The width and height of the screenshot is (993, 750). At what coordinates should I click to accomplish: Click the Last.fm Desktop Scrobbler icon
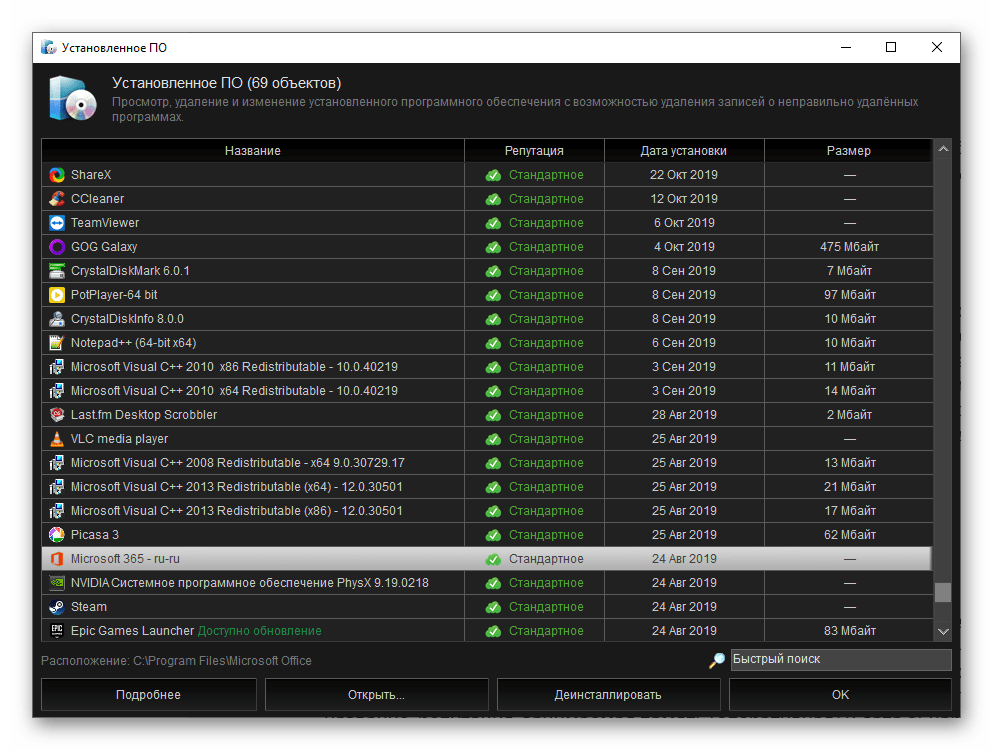[57, 415]
